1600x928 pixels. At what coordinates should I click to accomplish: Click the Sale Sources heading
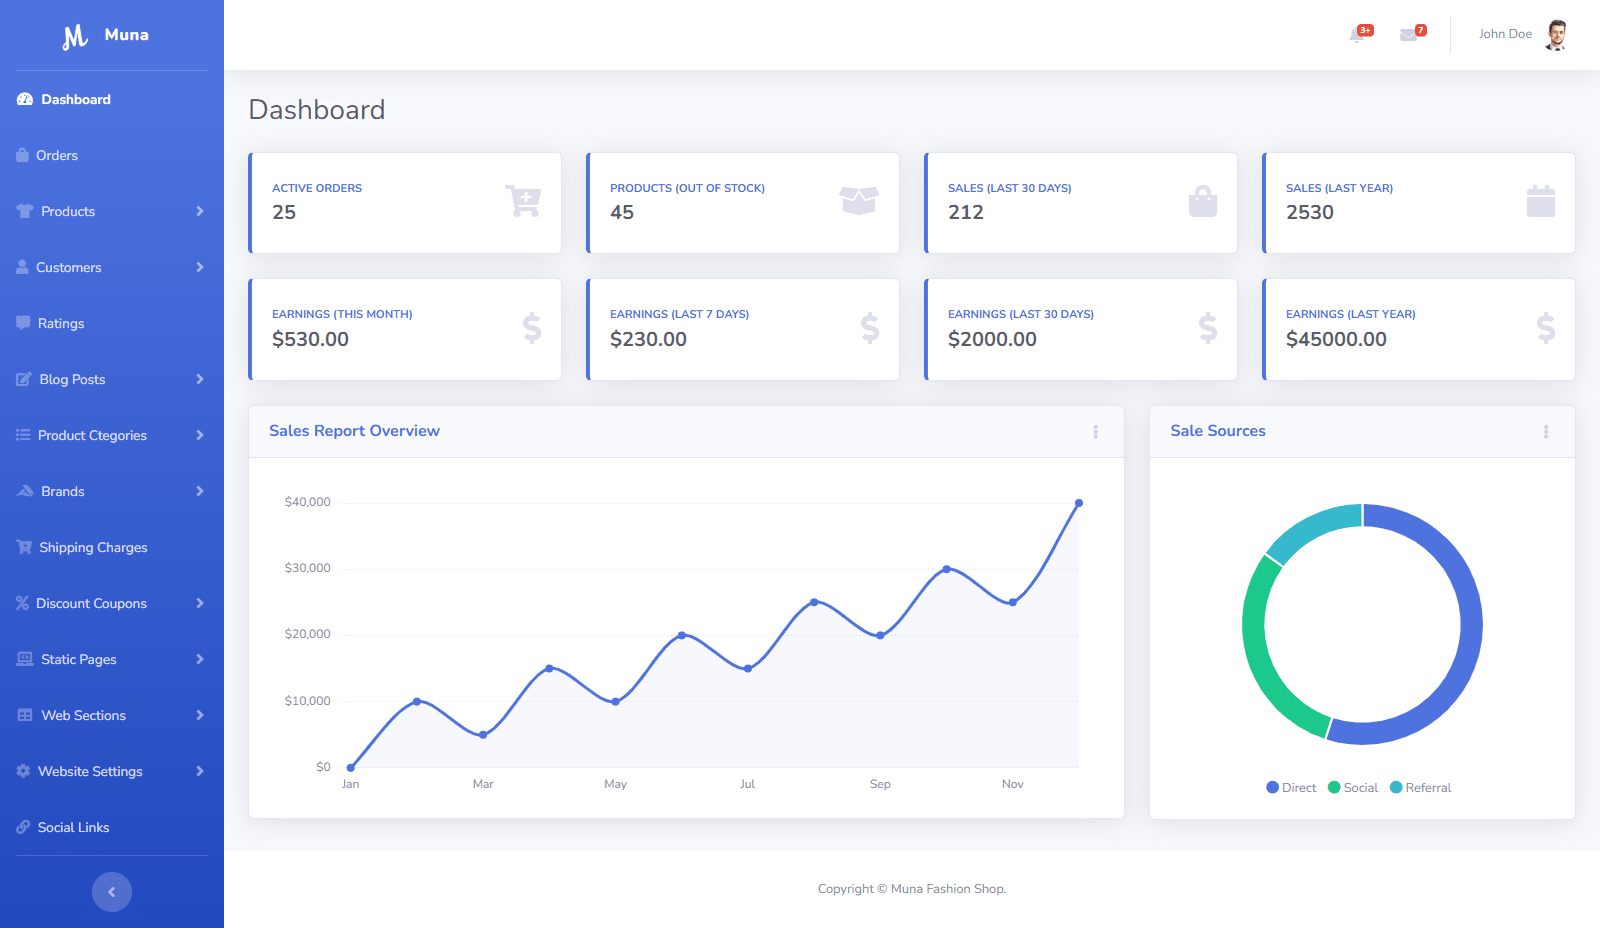click(x=1218, y=431)
